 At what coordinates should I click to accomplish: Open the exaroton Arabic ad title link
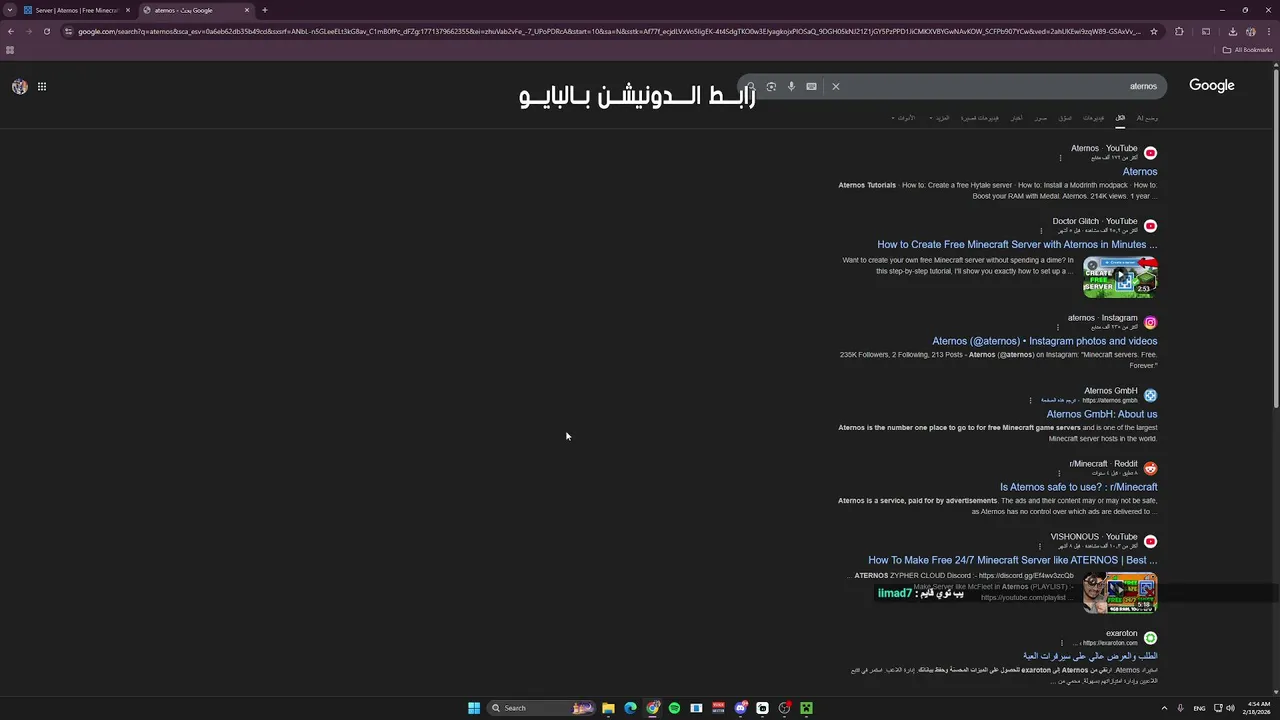pyautogui.click(x=1090, y=656)
